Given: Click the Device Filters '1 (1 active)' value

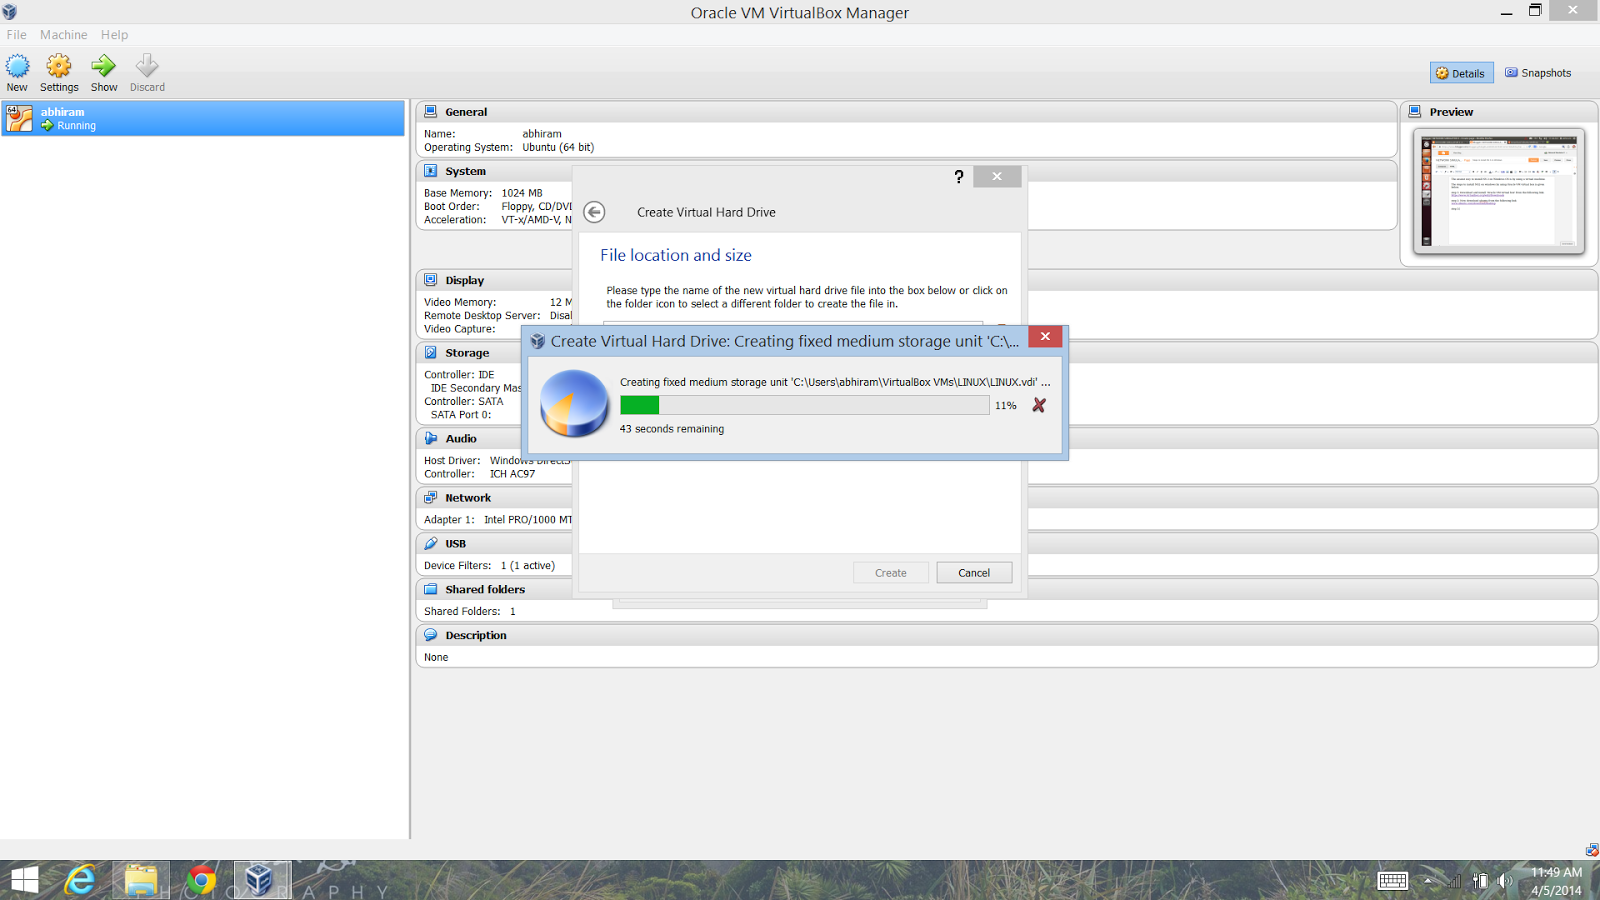Looking at the screenshot, I should 528,566.
